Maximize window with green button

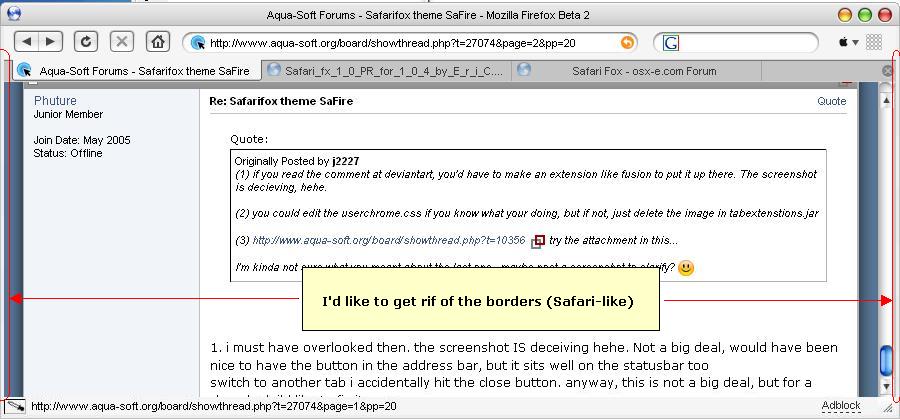point(865,15)
